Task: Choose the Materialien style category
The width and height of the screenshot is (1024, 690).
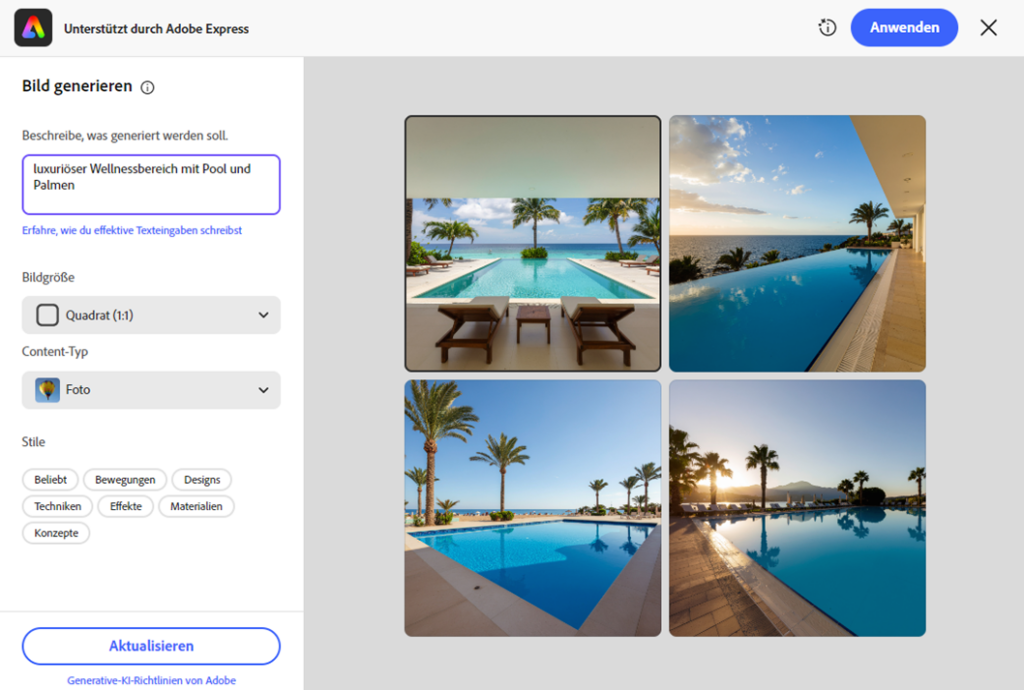Action: [x=196, y=506]
